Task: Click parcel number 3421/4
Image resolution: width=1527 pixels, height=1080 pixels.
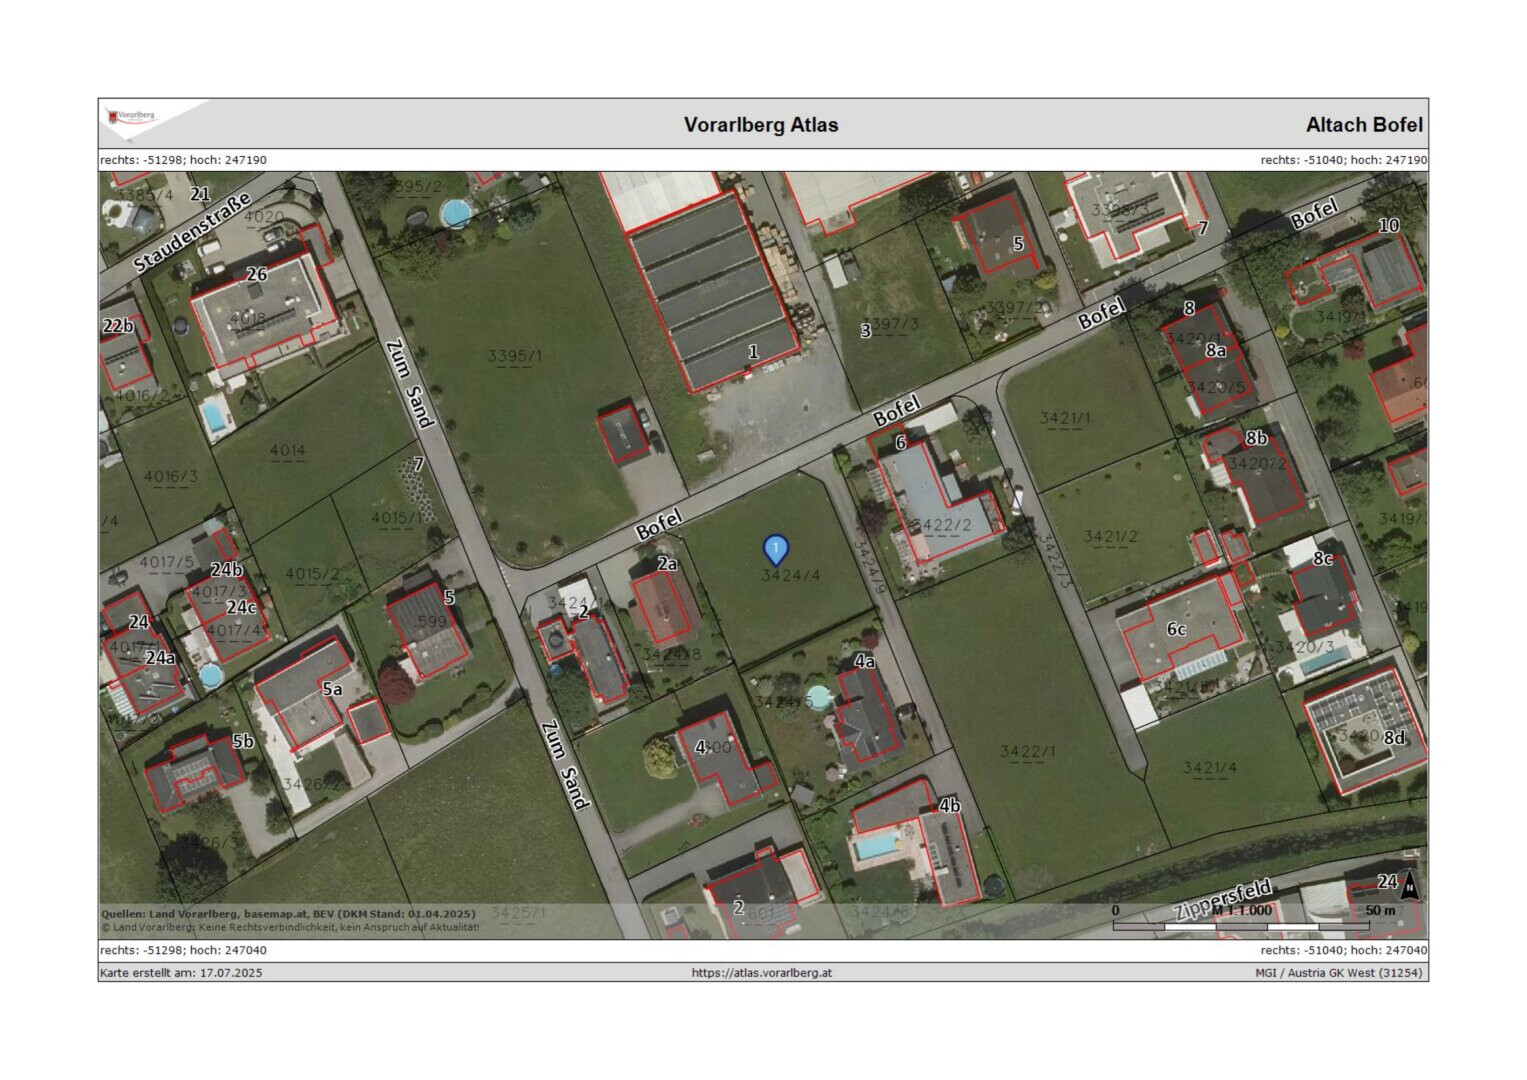Action: pos(1209,767)
